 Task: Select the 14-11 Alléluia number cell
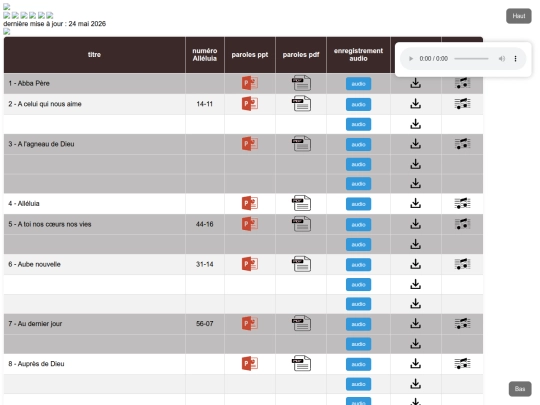(x=205, y=104)
